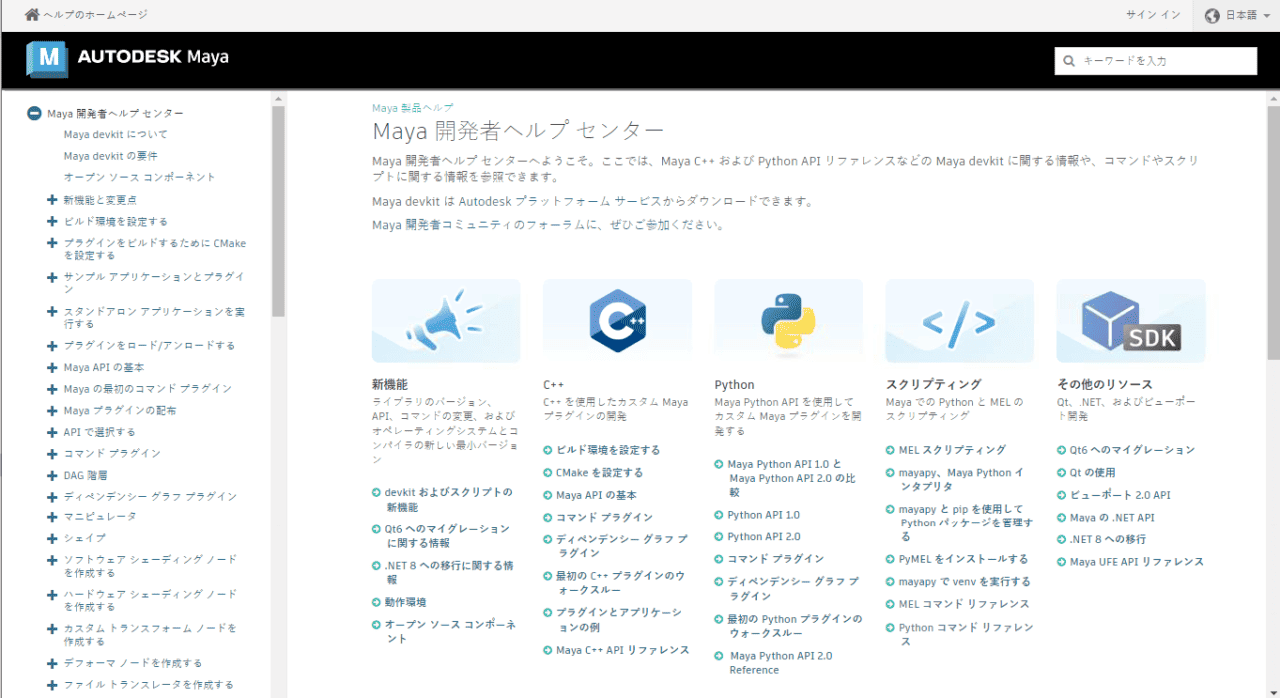Viewport: 1280px width, 698px height.
Task: Click the sidebar vertical scrollbar thumb
Action: pyautogui.click(x=278, y=210)
